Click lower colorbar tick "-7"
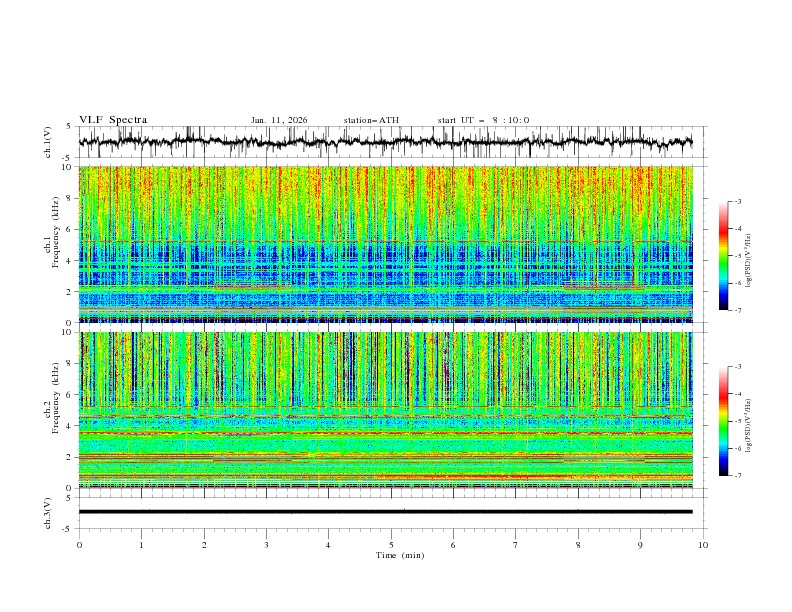 pos(738,475)
